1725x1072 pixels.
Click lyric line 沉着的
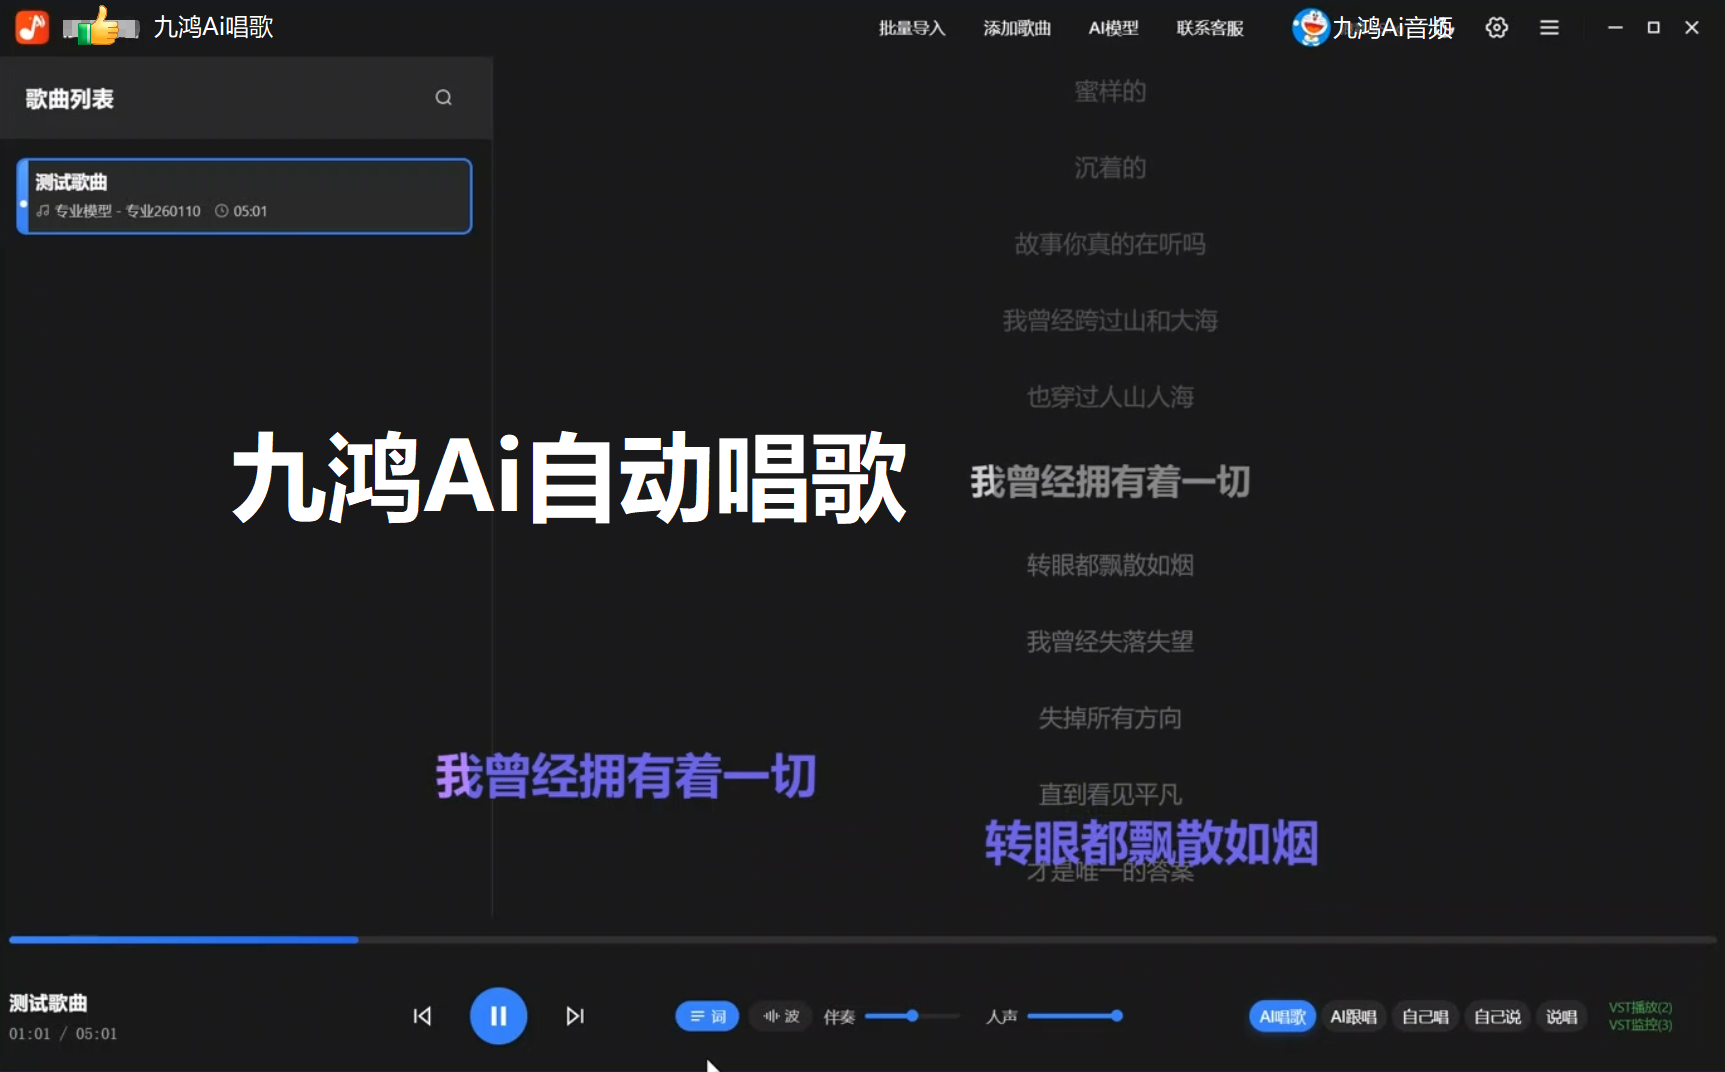tap(1110, 167)
